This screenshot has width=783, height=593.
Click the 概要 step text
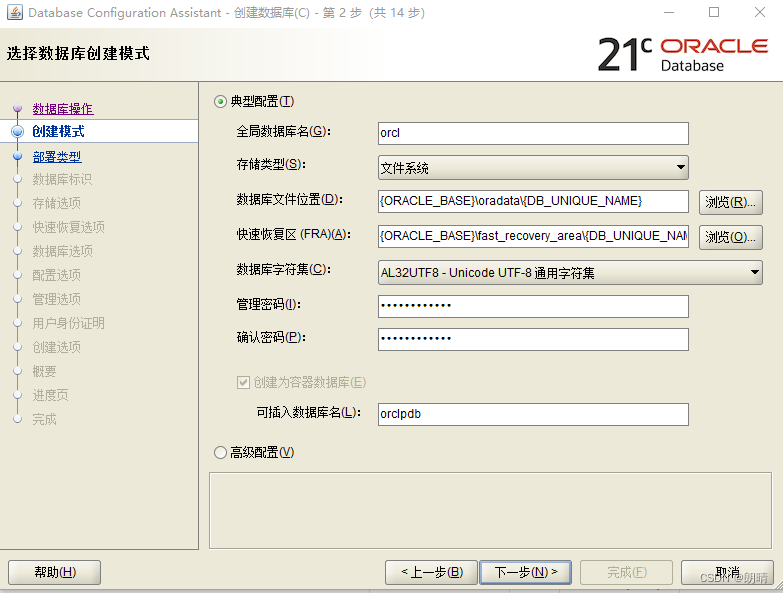coord(44,371)
